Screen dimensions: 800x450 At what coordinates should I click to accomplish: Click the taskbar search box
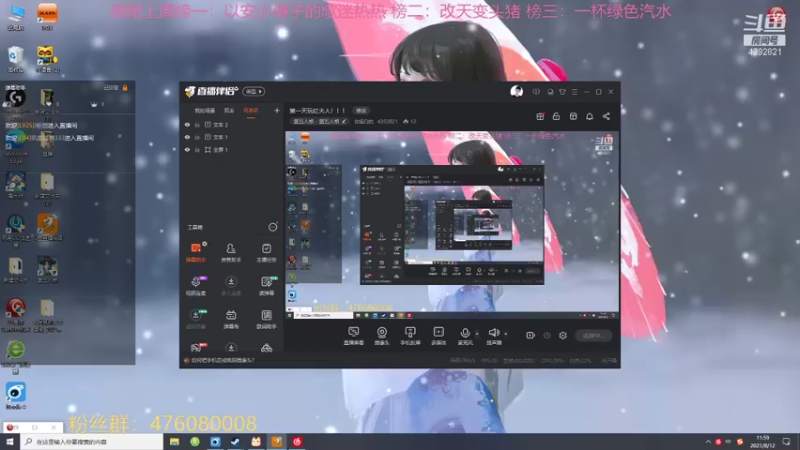91,441
